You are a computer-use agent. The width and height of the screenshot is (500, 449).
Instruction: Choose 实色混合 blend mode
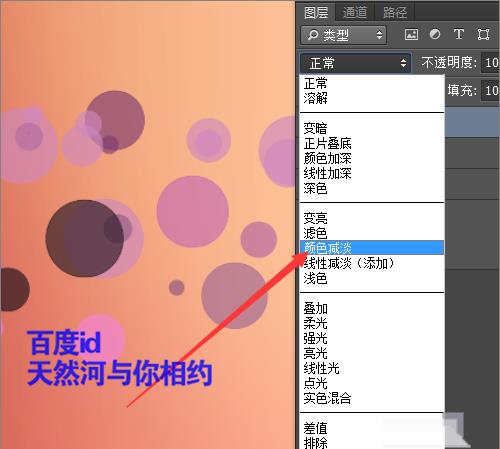(372, 398)
